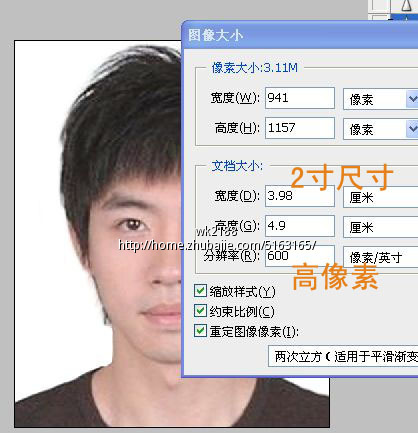Screen dimensions: 418x433
Task: Click the resolution field showing 600
Action: 300,256
